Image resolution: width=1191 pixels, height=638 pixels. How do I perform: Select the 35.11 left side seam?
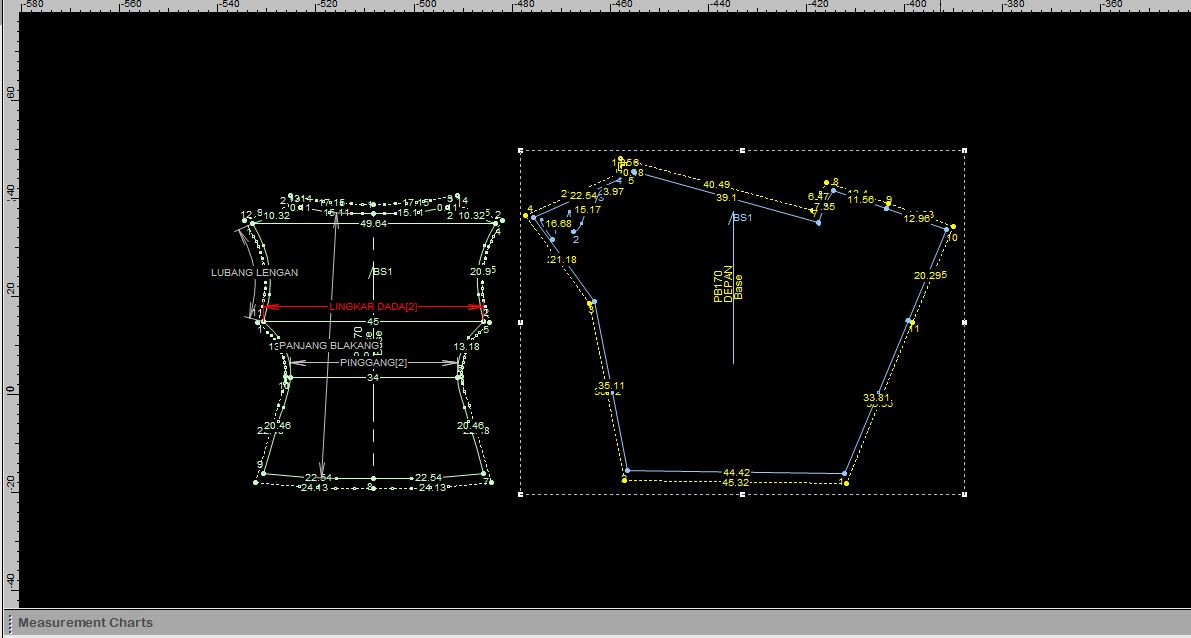pos(611,386)
